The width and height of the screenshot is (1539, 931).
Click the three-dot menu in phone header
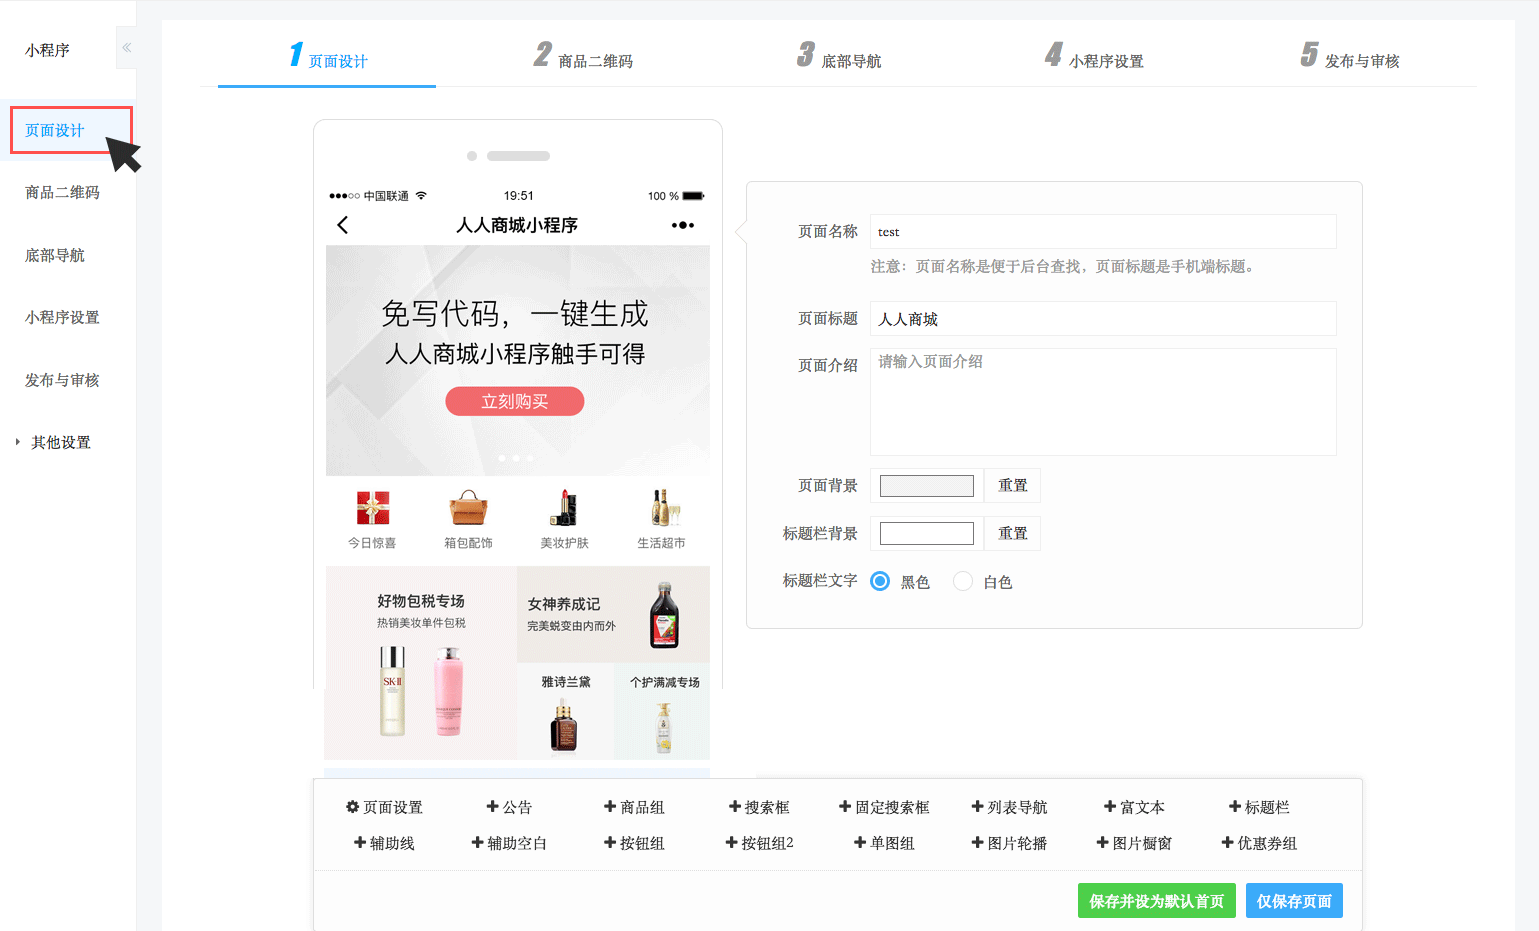682,225
